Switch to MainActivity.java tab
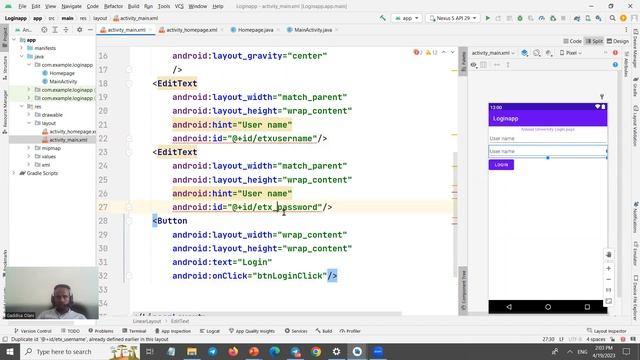The height and width of the screenshot is (360, 640). click(312, 30)
